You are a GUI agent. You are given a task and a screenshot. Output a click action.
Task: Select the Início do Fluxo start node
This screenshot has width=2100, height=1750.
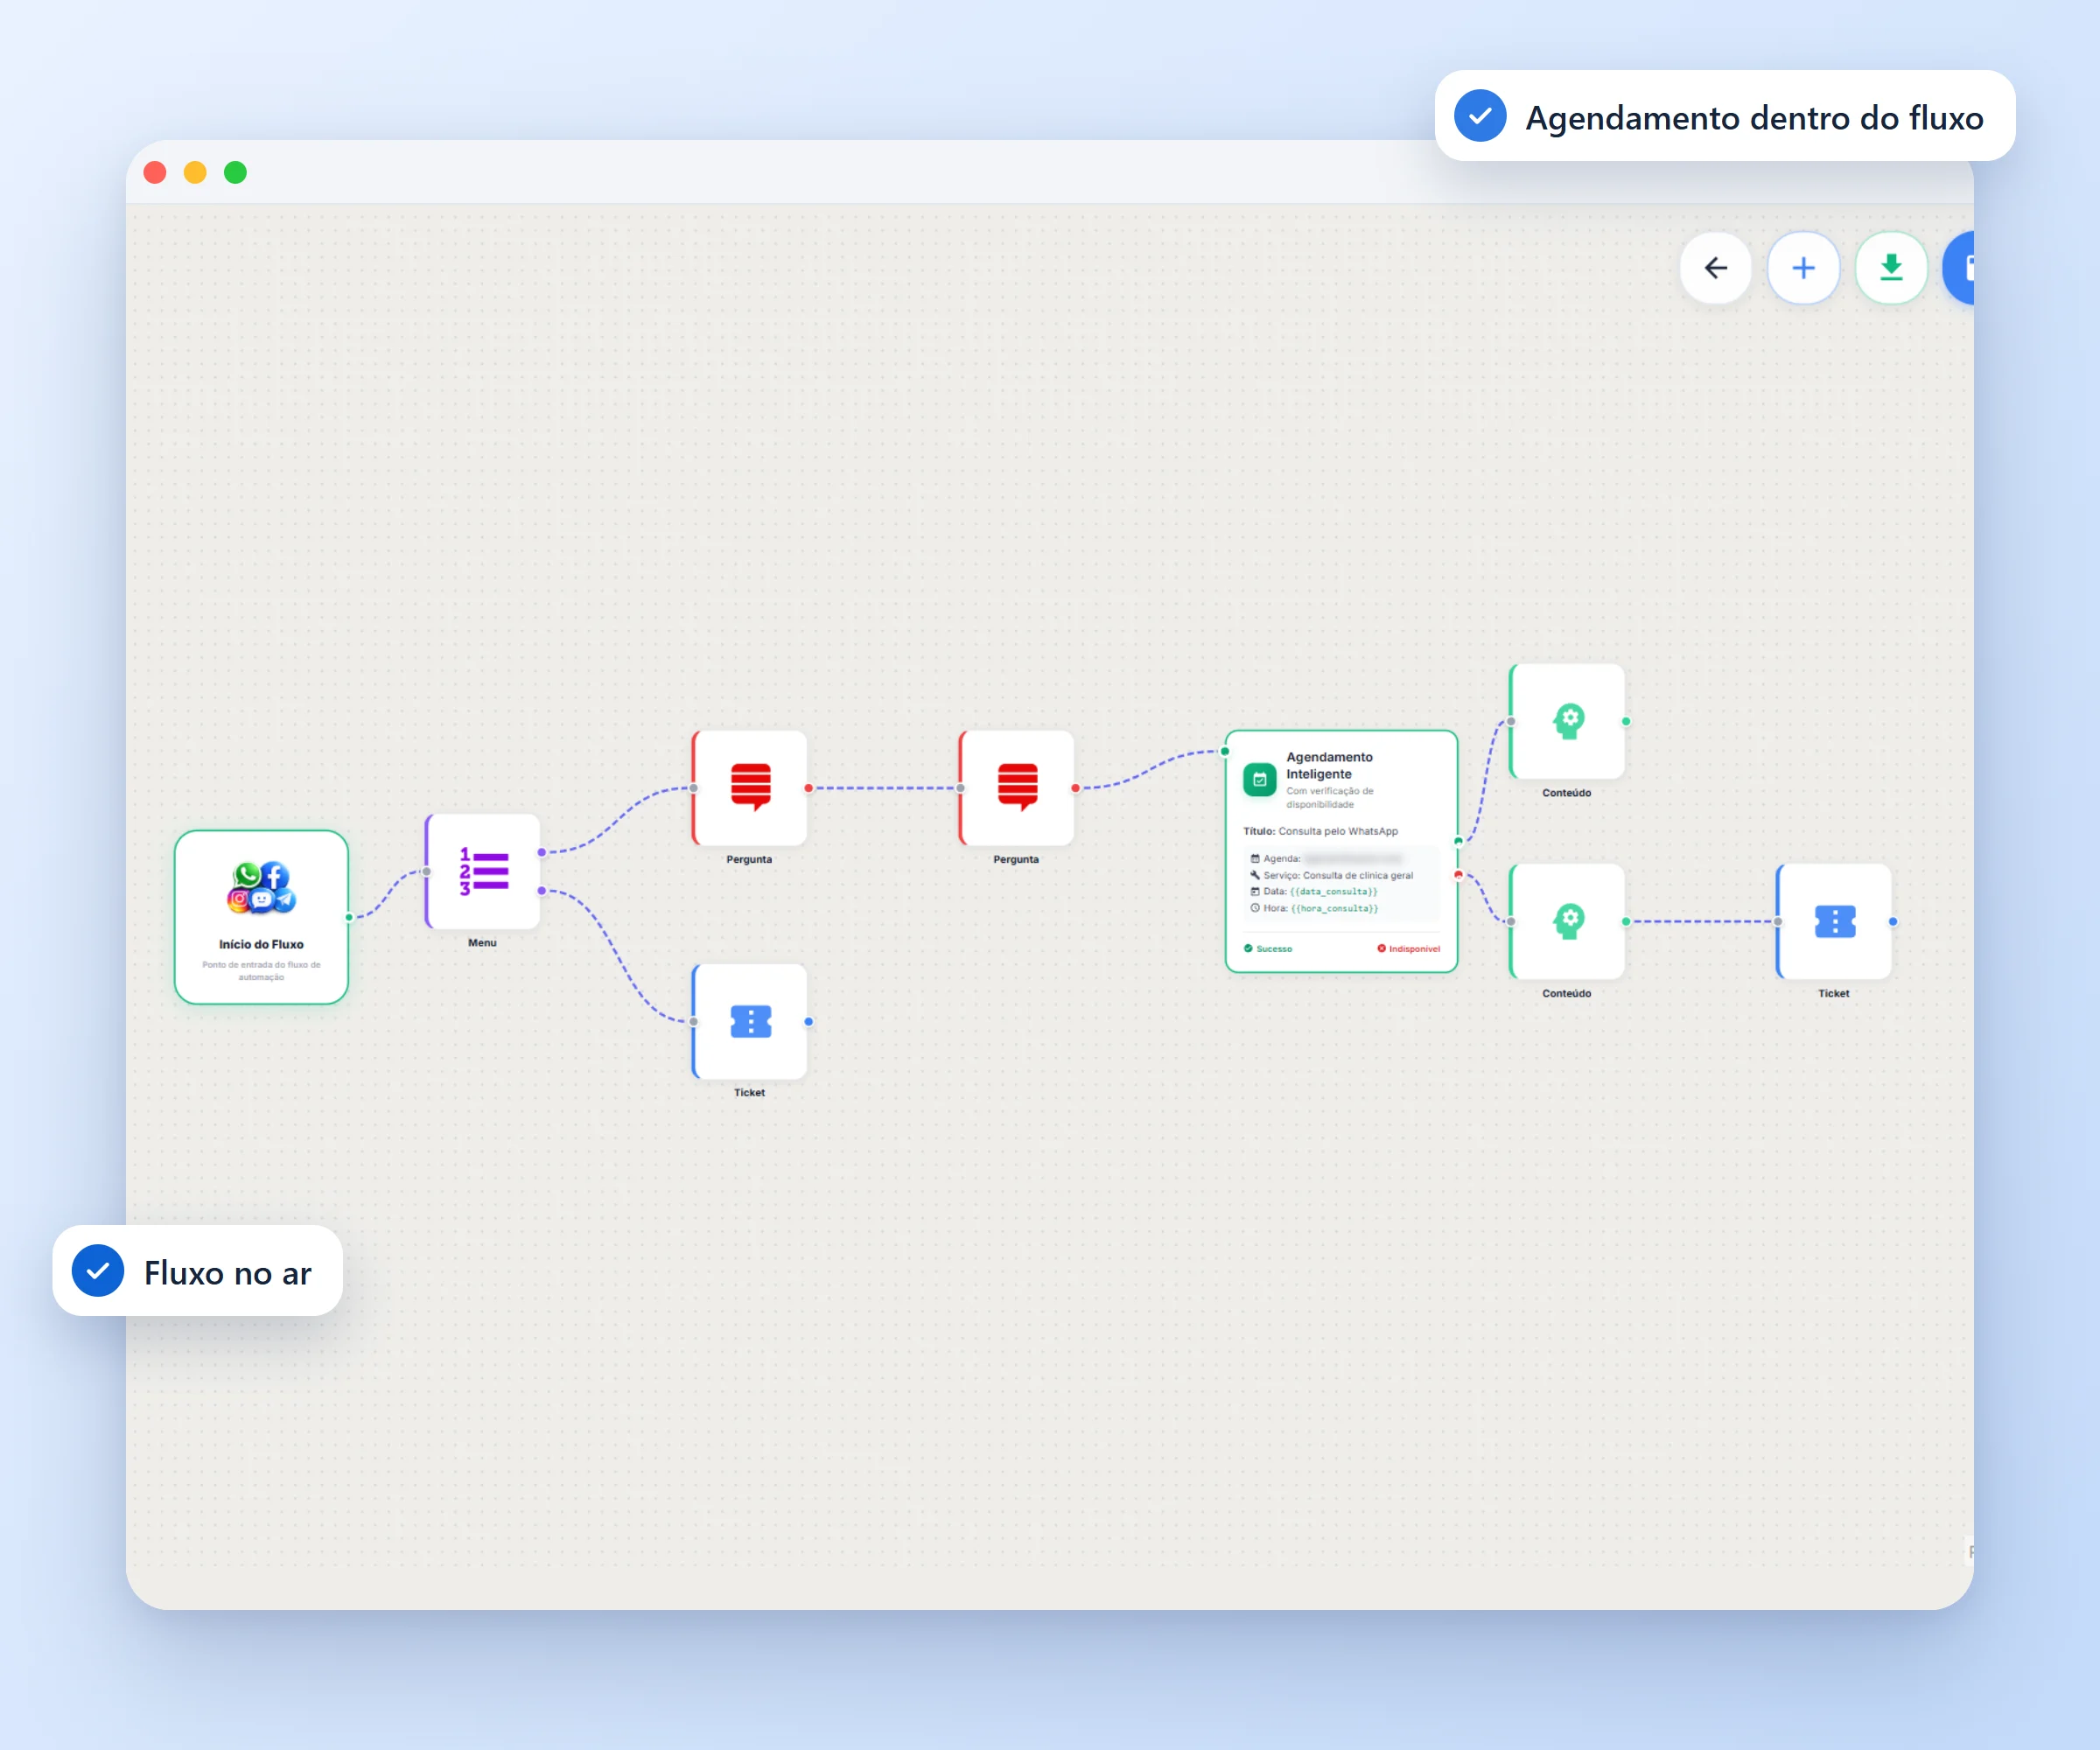click(261, 916)
